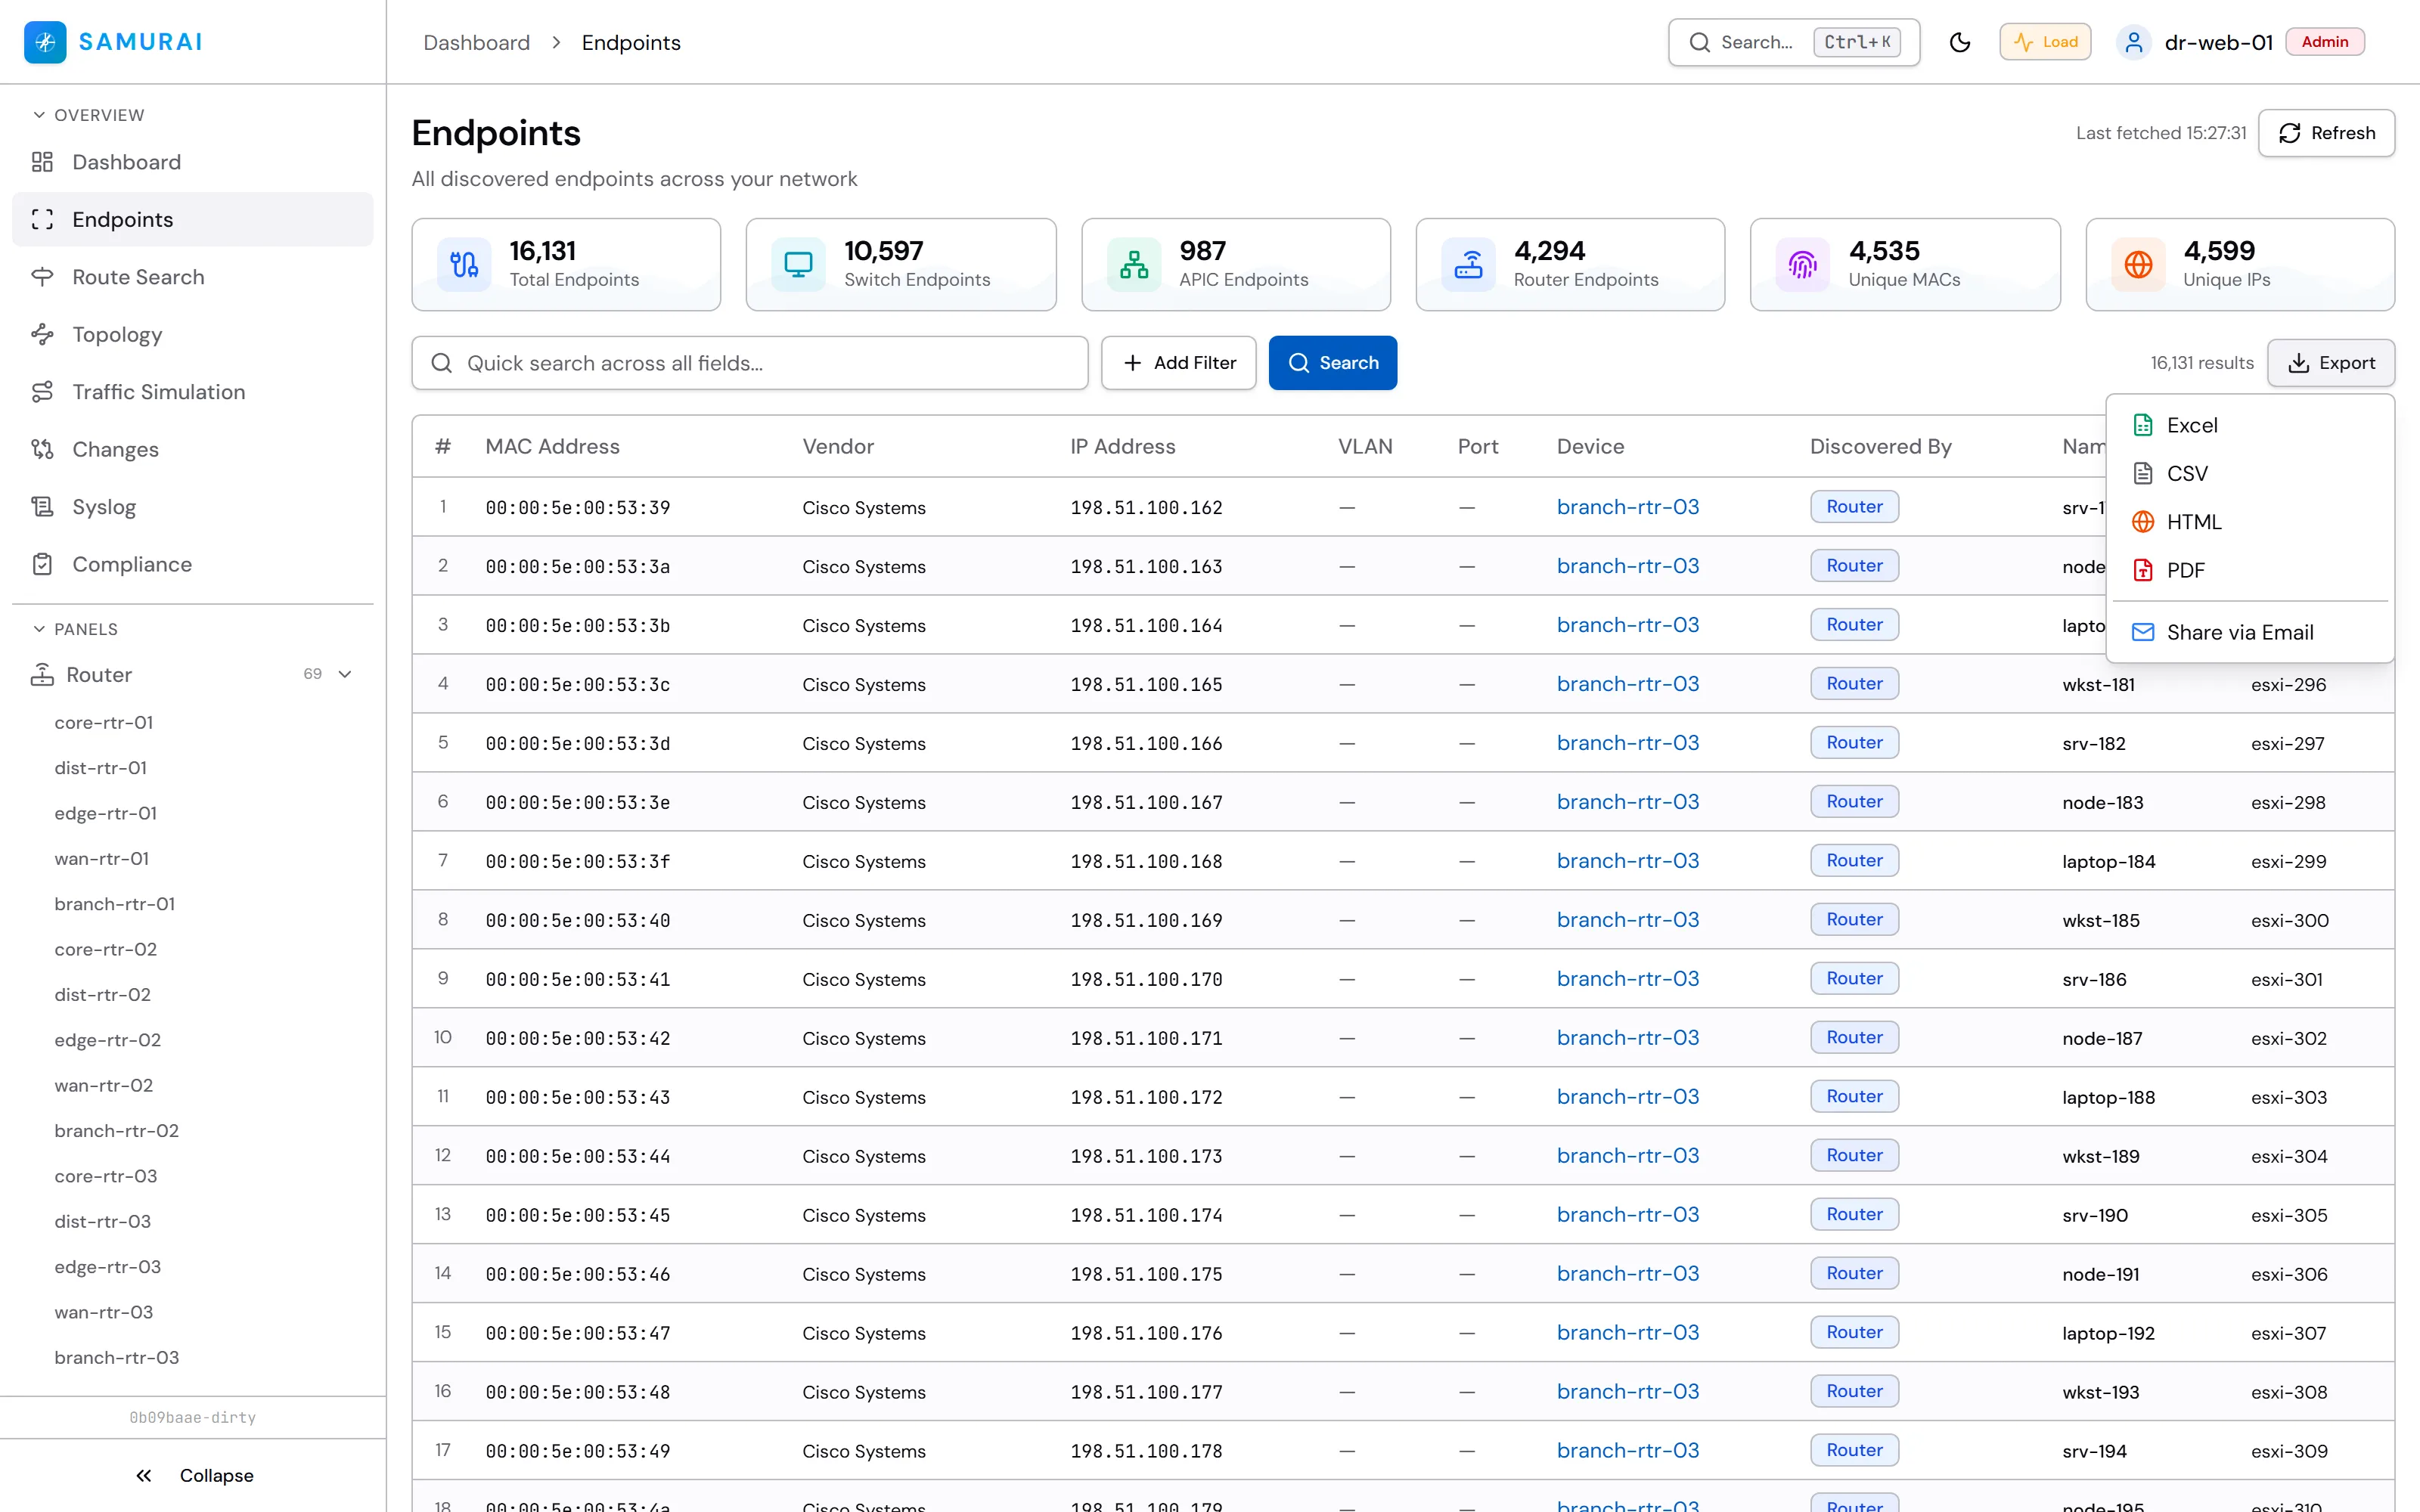The image size is (2420, 1512).
Task: Click name cell laptop-188
Action: pyautogui.click(x=2109, y=1097)
